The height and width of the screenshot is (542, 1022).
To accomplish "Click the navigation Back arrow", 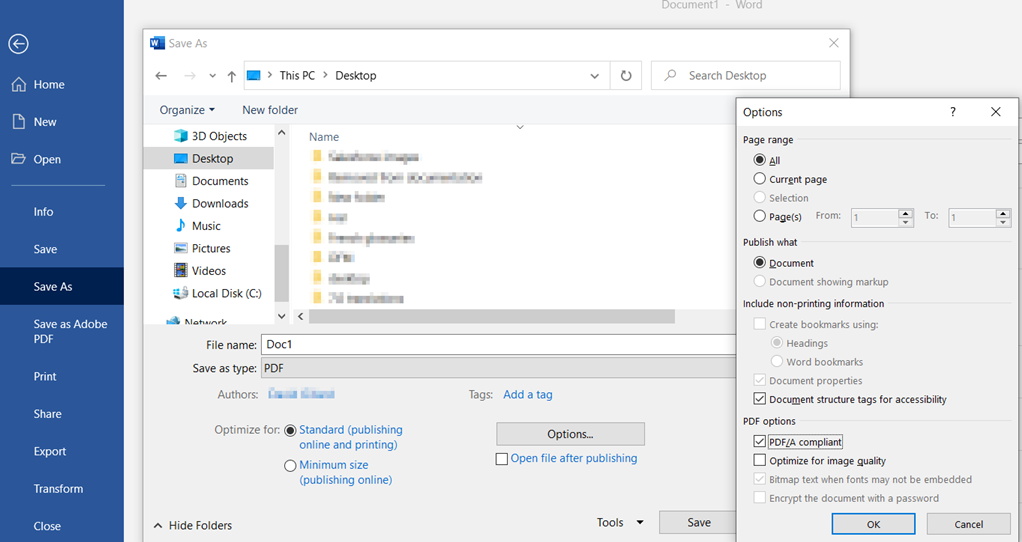I will [161, 76].
